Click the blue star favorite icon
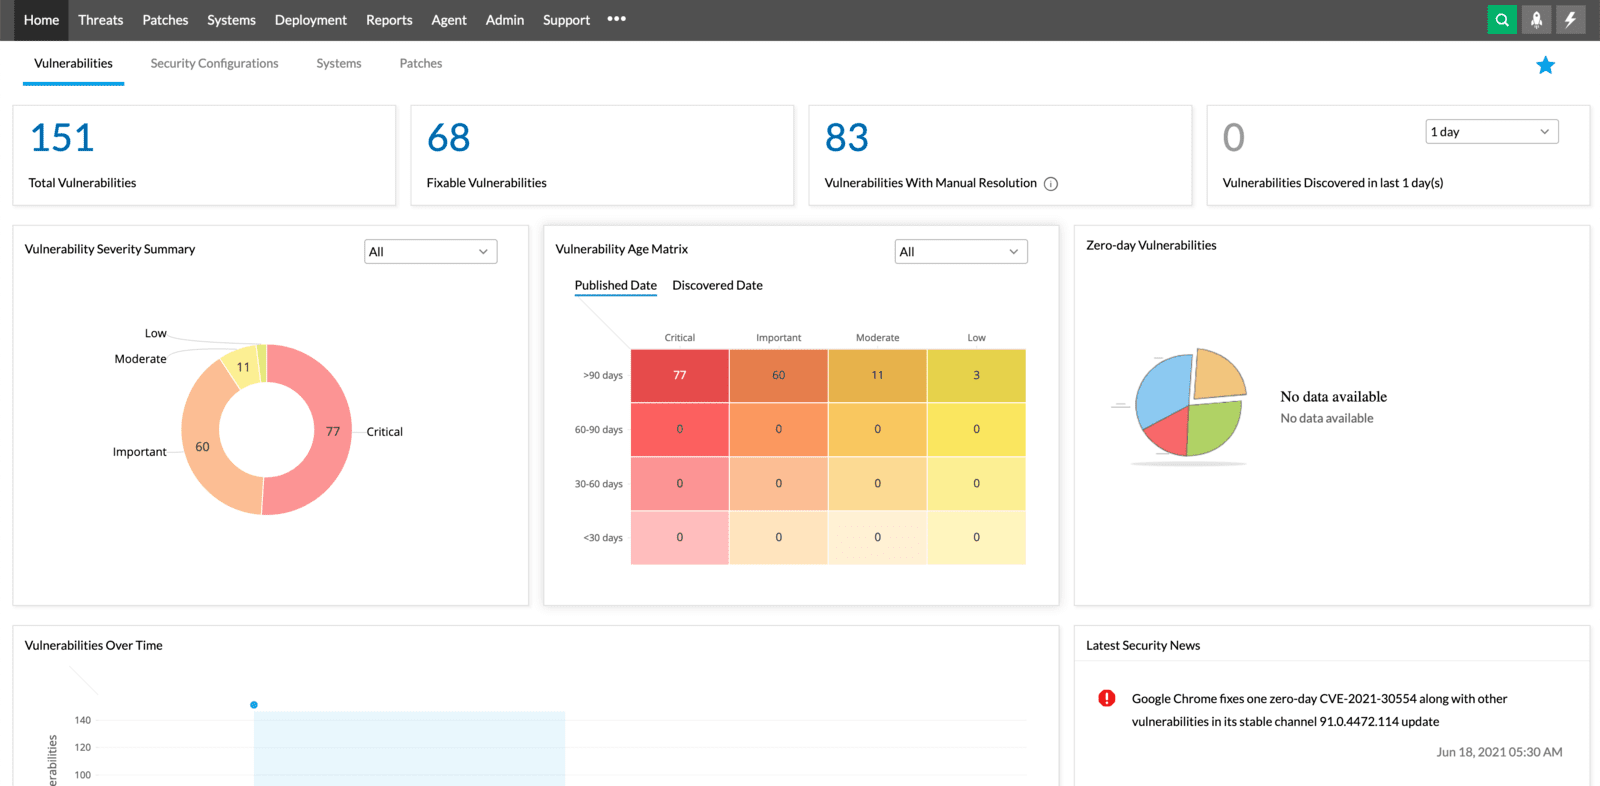The width and height of the screenshot is (1600, 786). (1545, 66)
